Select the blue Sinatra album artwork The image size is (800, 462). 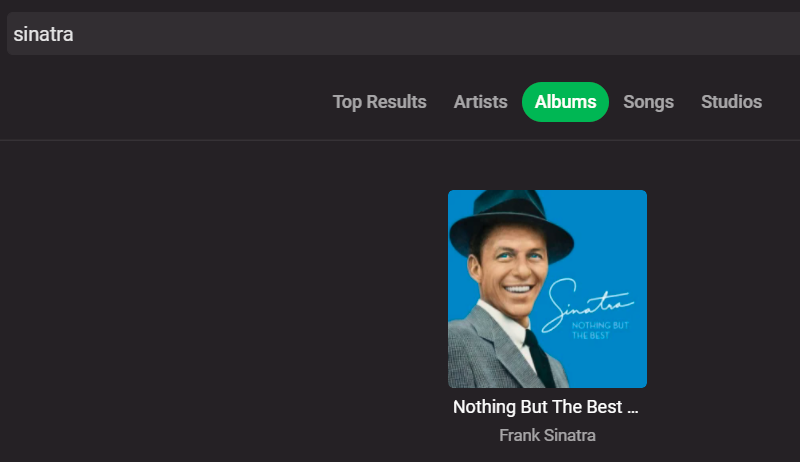pyautogui.click(x=547, y=288)
